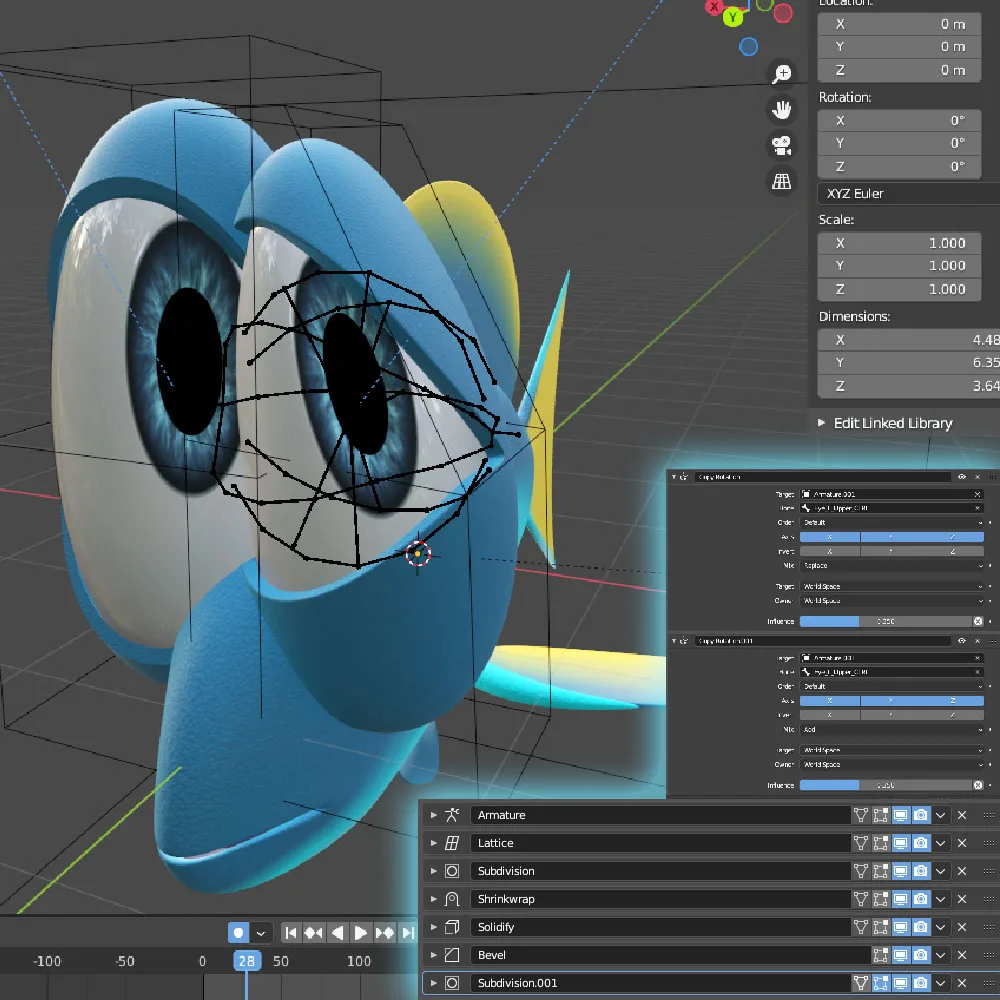1000x1000 pixels.
Task: Click blue Z axis gizmo ball
Action: (748, 47)
